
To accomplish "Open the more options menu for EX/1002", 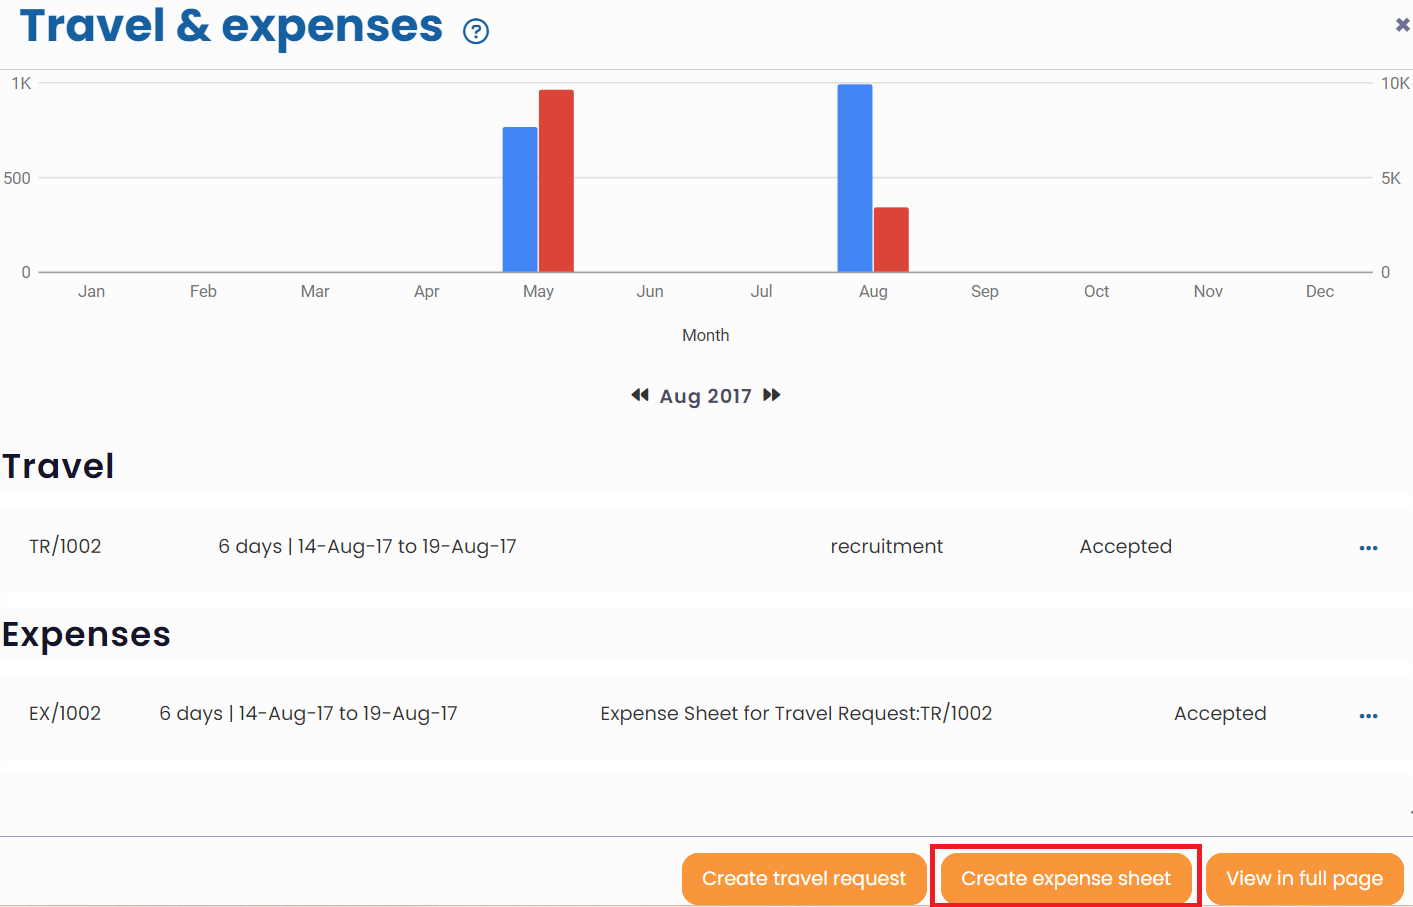I will tap(1368, 716).
